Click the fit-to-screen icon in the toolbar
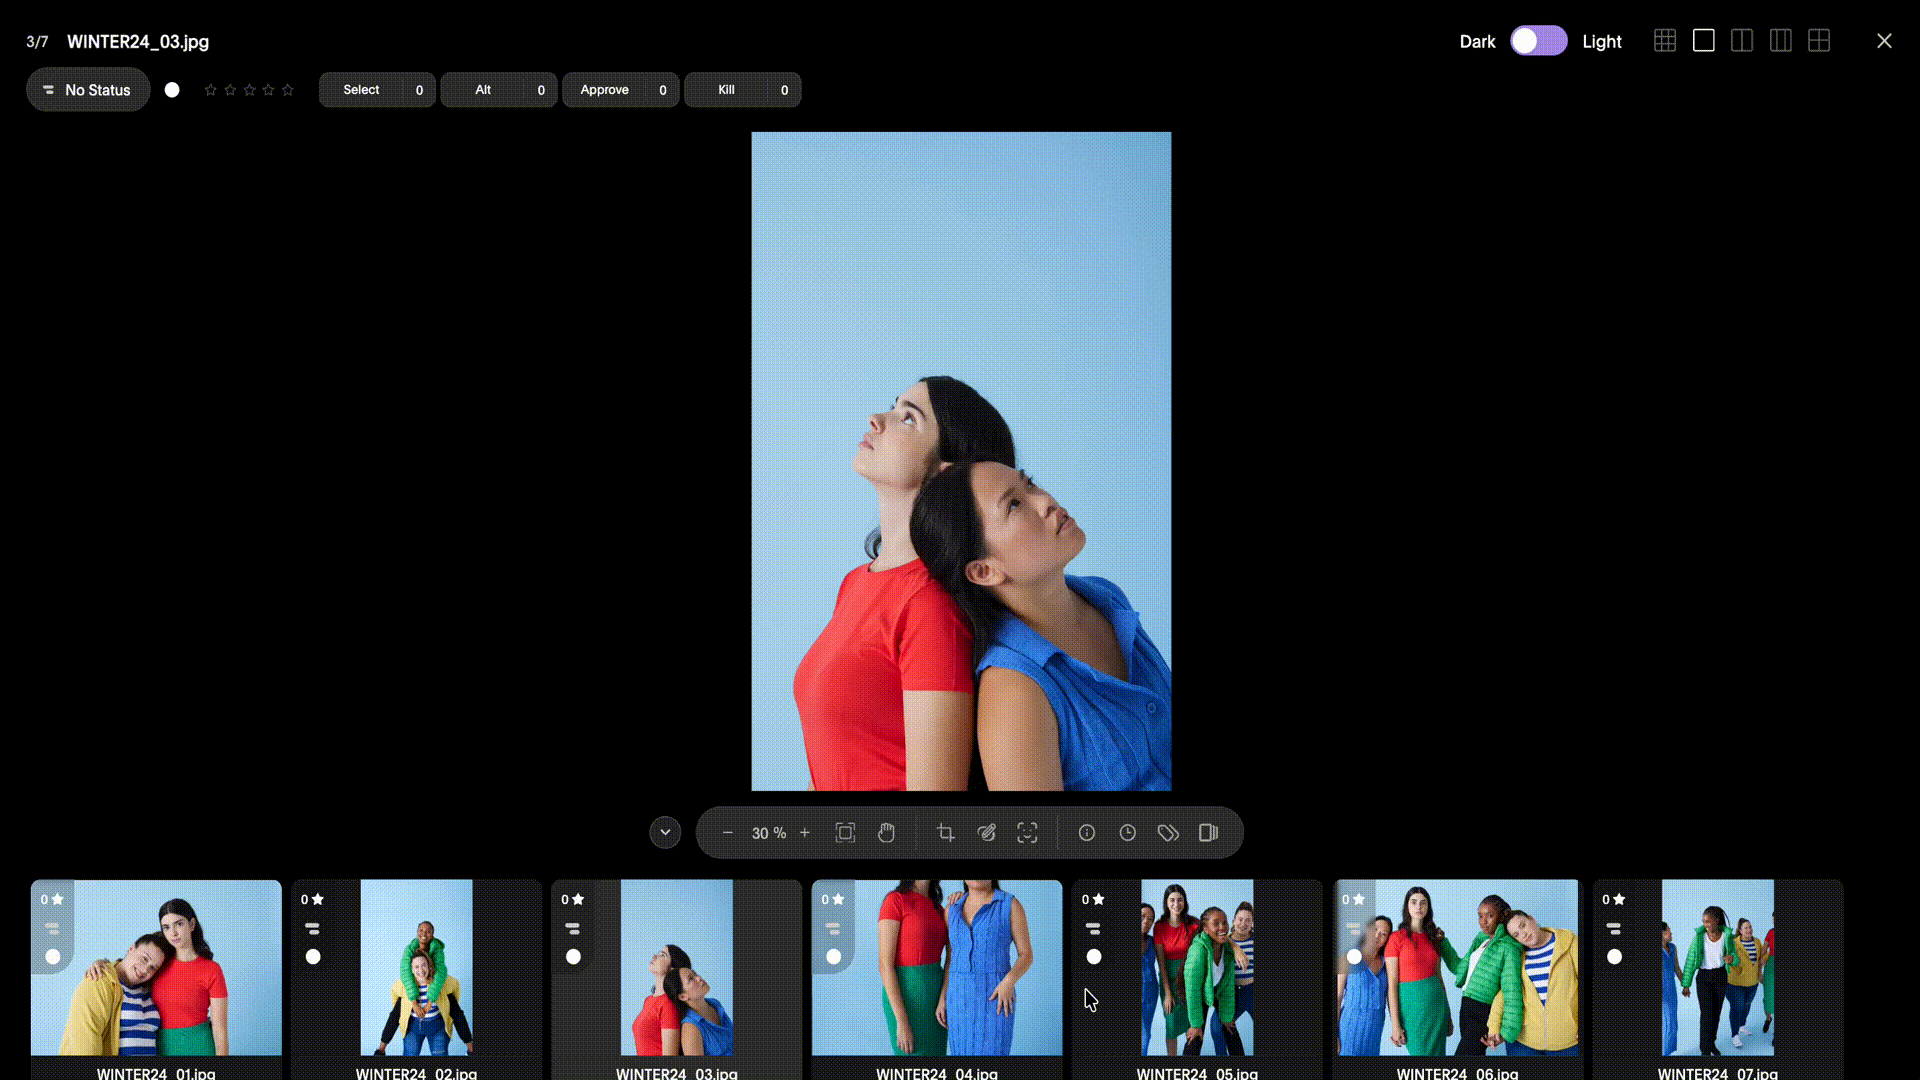Image resolution: width=1920 pixels, height=1080 pixels. pyautogui.click(x=845, y=833)
